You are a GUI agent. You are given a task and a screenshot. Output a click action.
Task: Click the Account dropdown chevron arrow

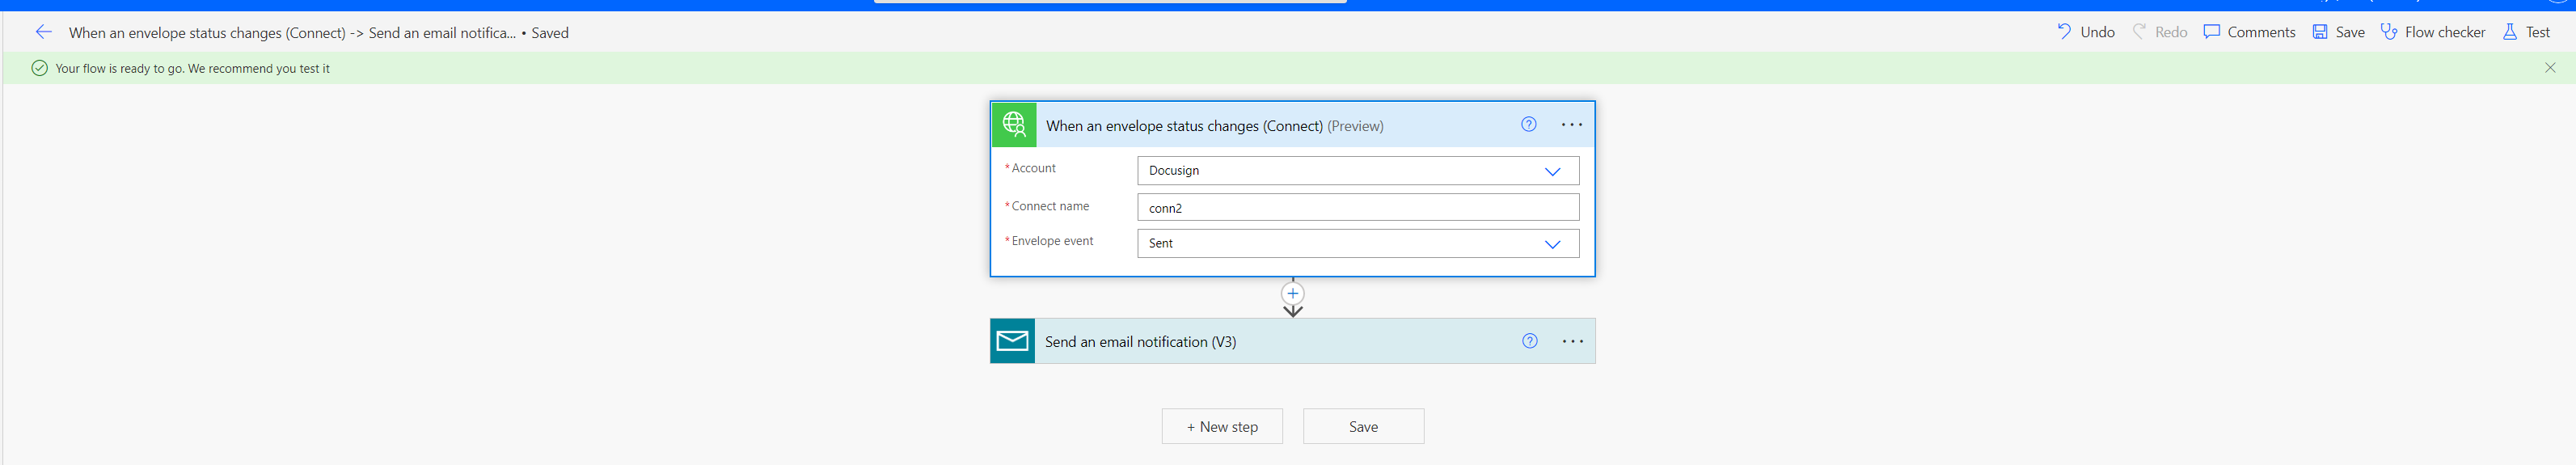[x=1552, y=172]
